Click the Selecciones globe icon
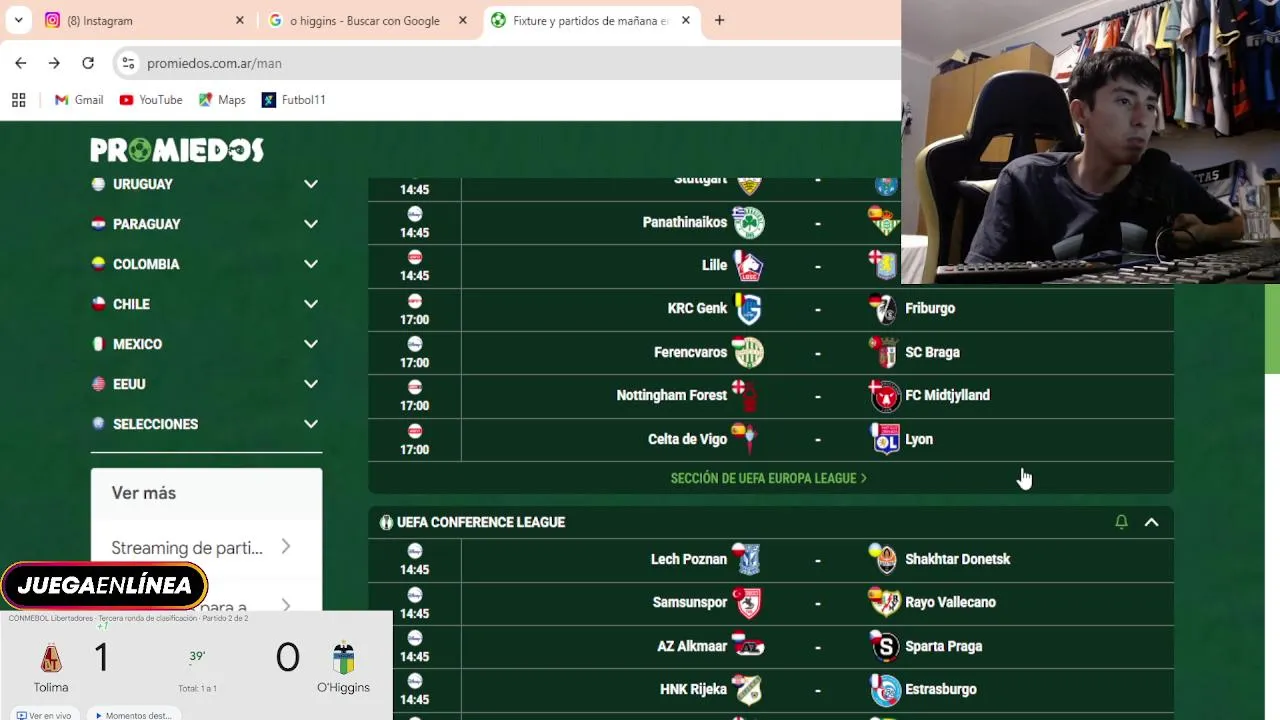 [x=98, y=424]
